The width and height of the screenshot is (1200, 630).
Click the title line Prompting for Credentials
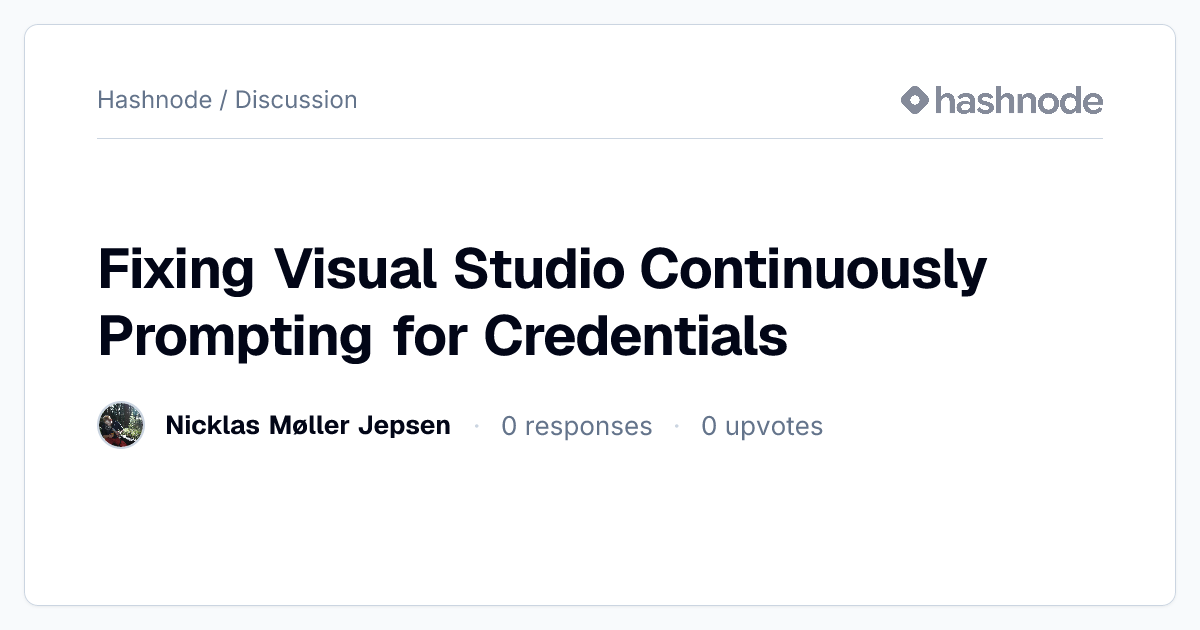pos(443,336)
